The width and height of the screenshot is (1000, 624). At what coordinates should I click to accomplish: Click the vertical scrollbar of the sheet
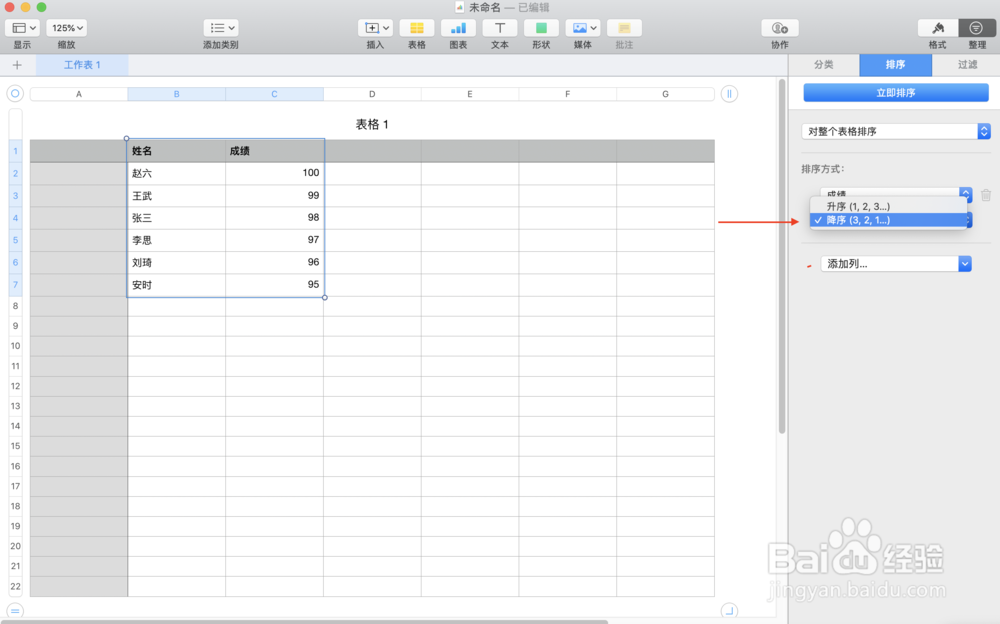(x=782, y=256)
